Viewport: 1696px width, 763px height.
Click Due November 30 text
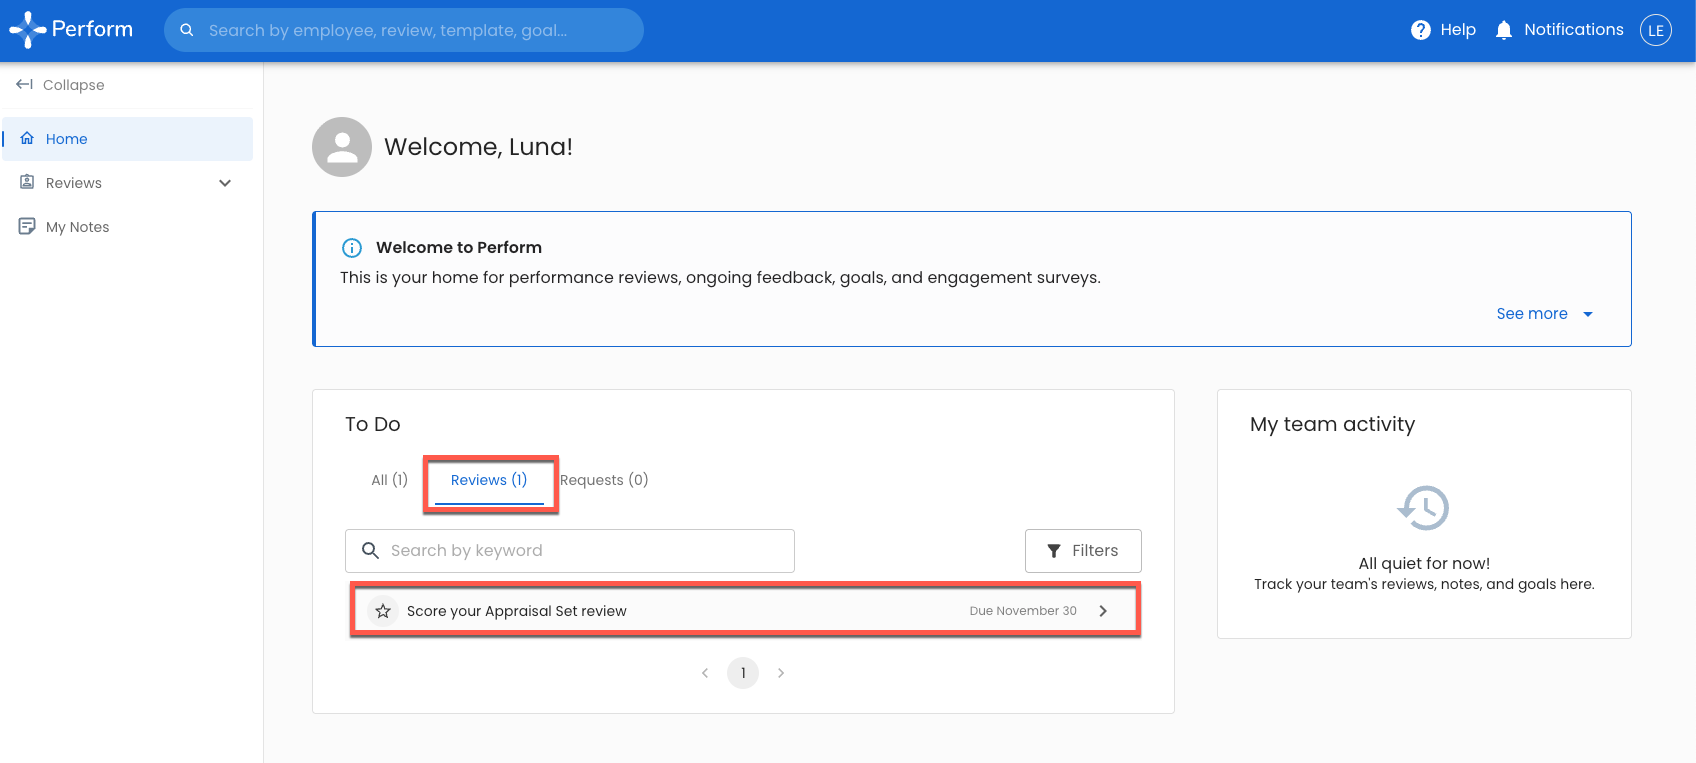coord(1023,611)
